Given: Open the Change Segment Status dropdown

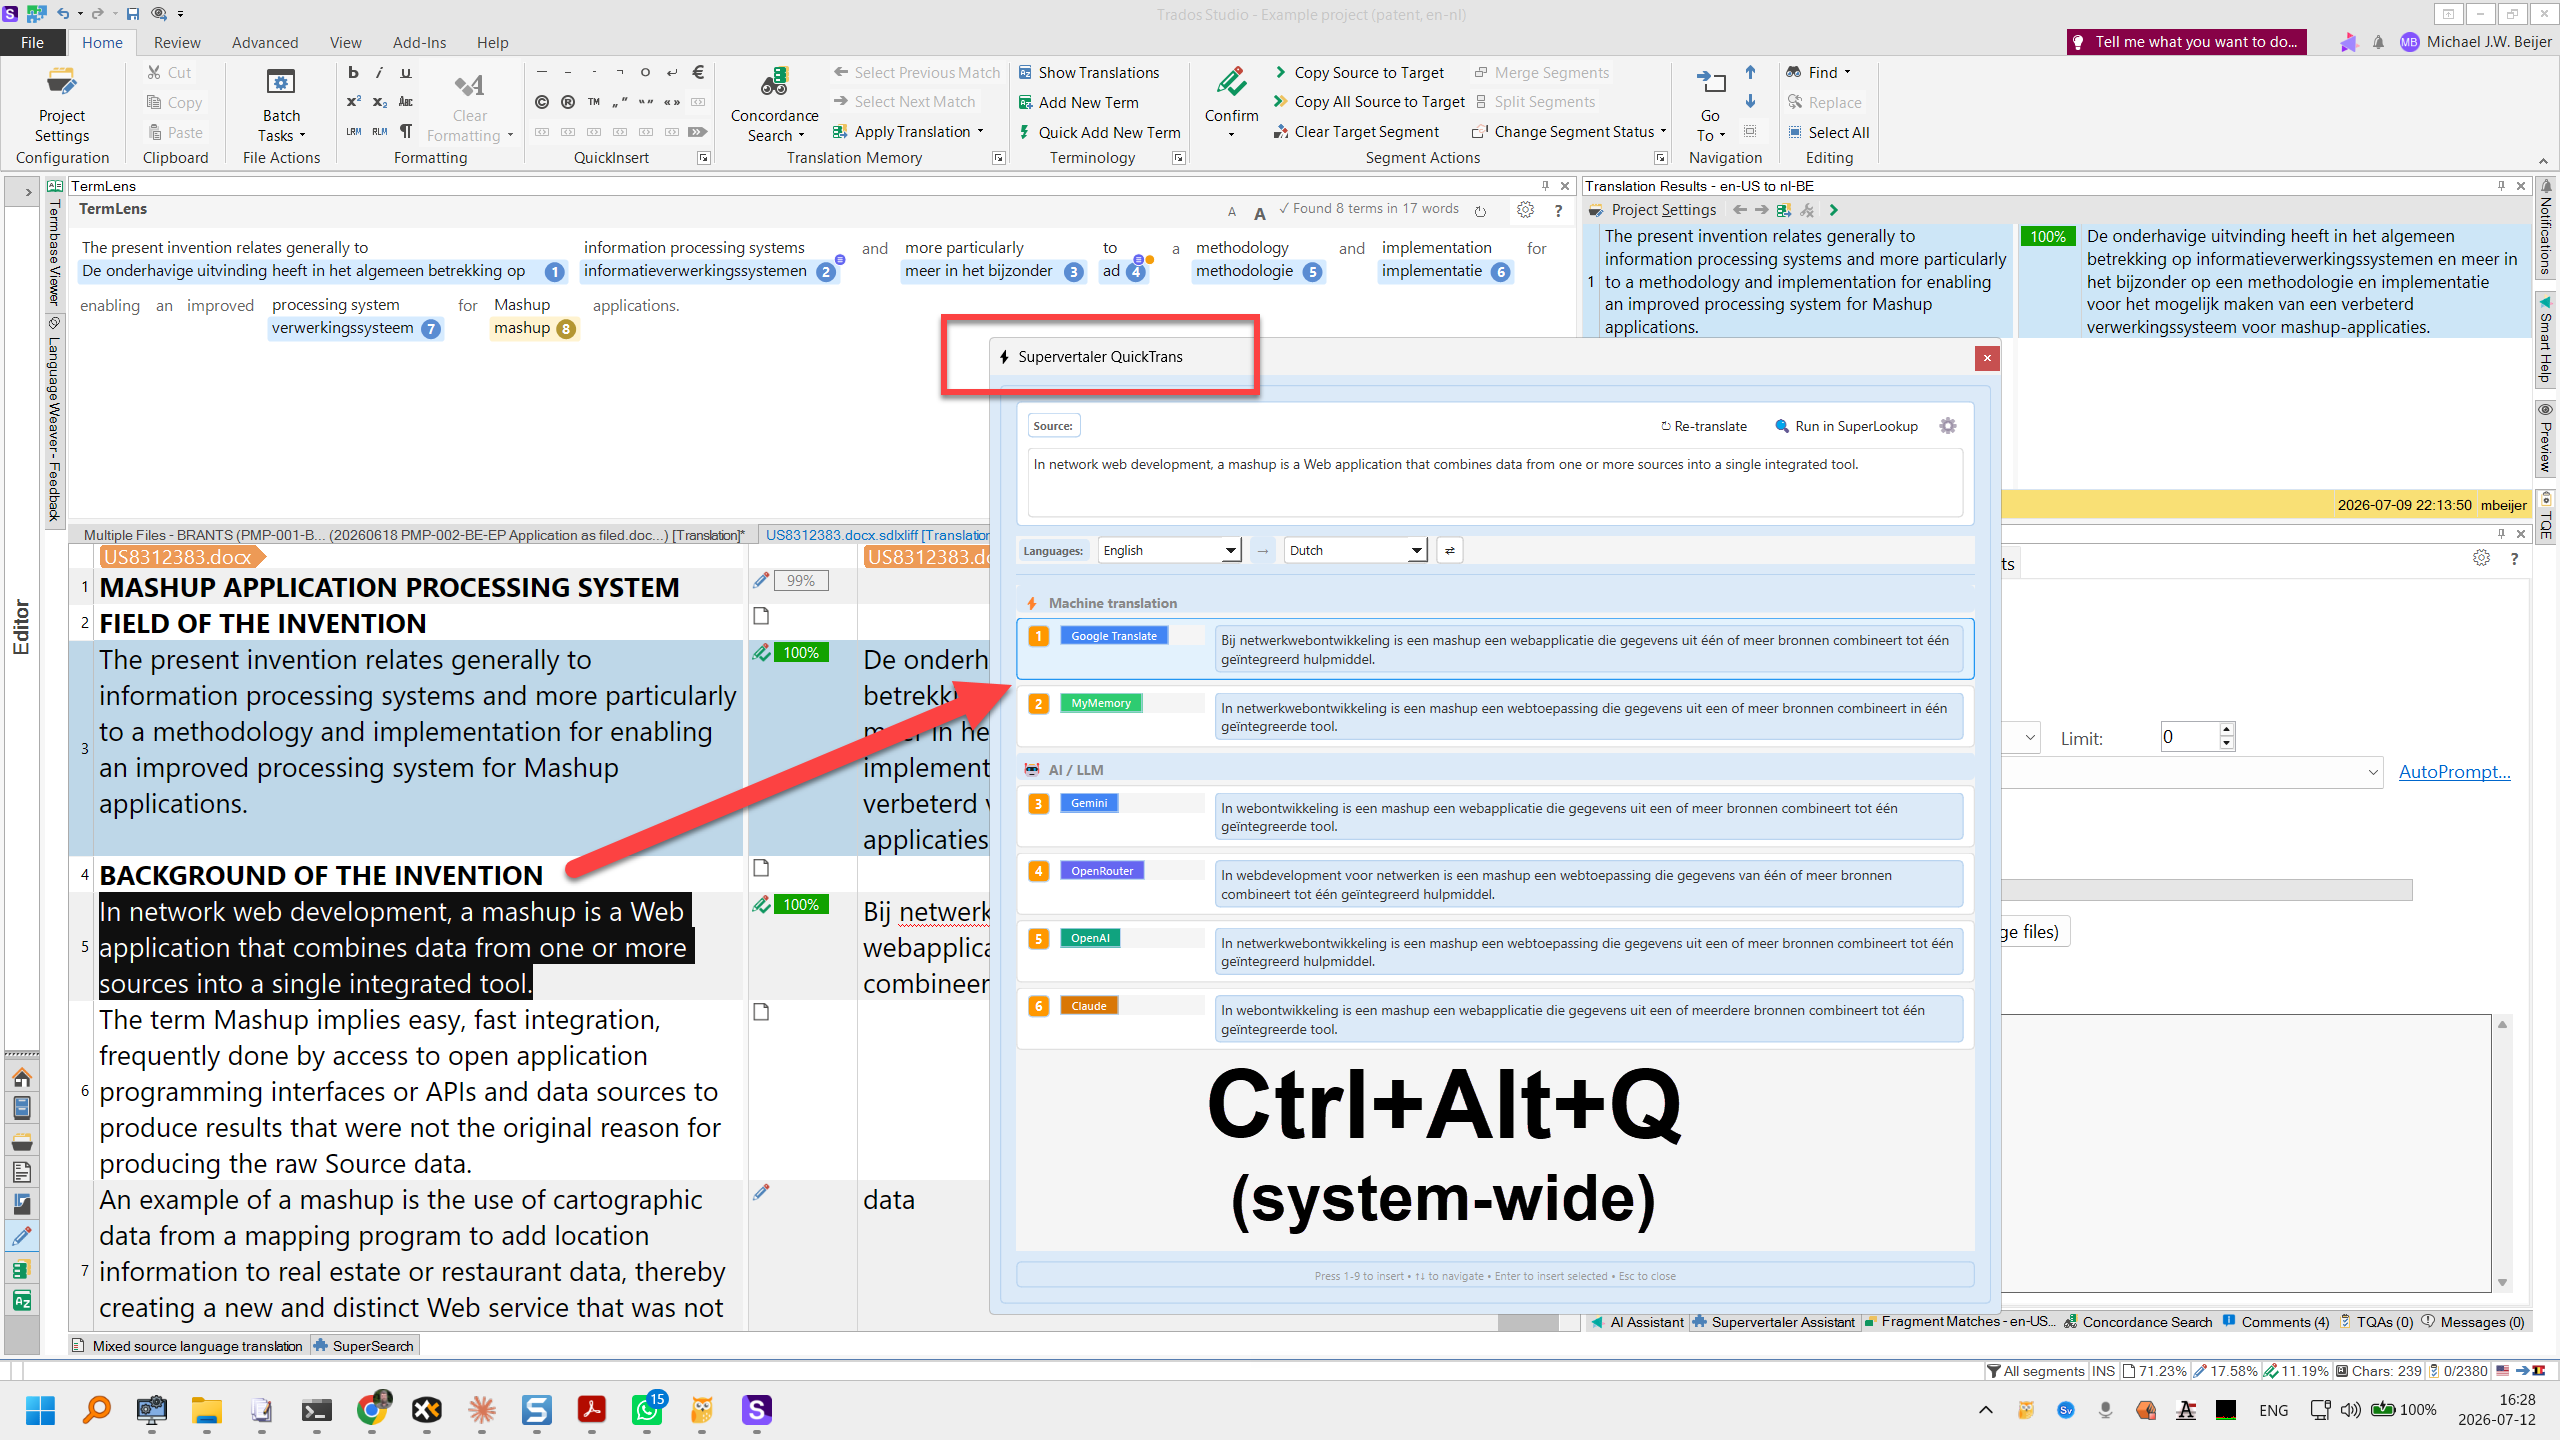Looking at the screenshot, I should 1663,132.
